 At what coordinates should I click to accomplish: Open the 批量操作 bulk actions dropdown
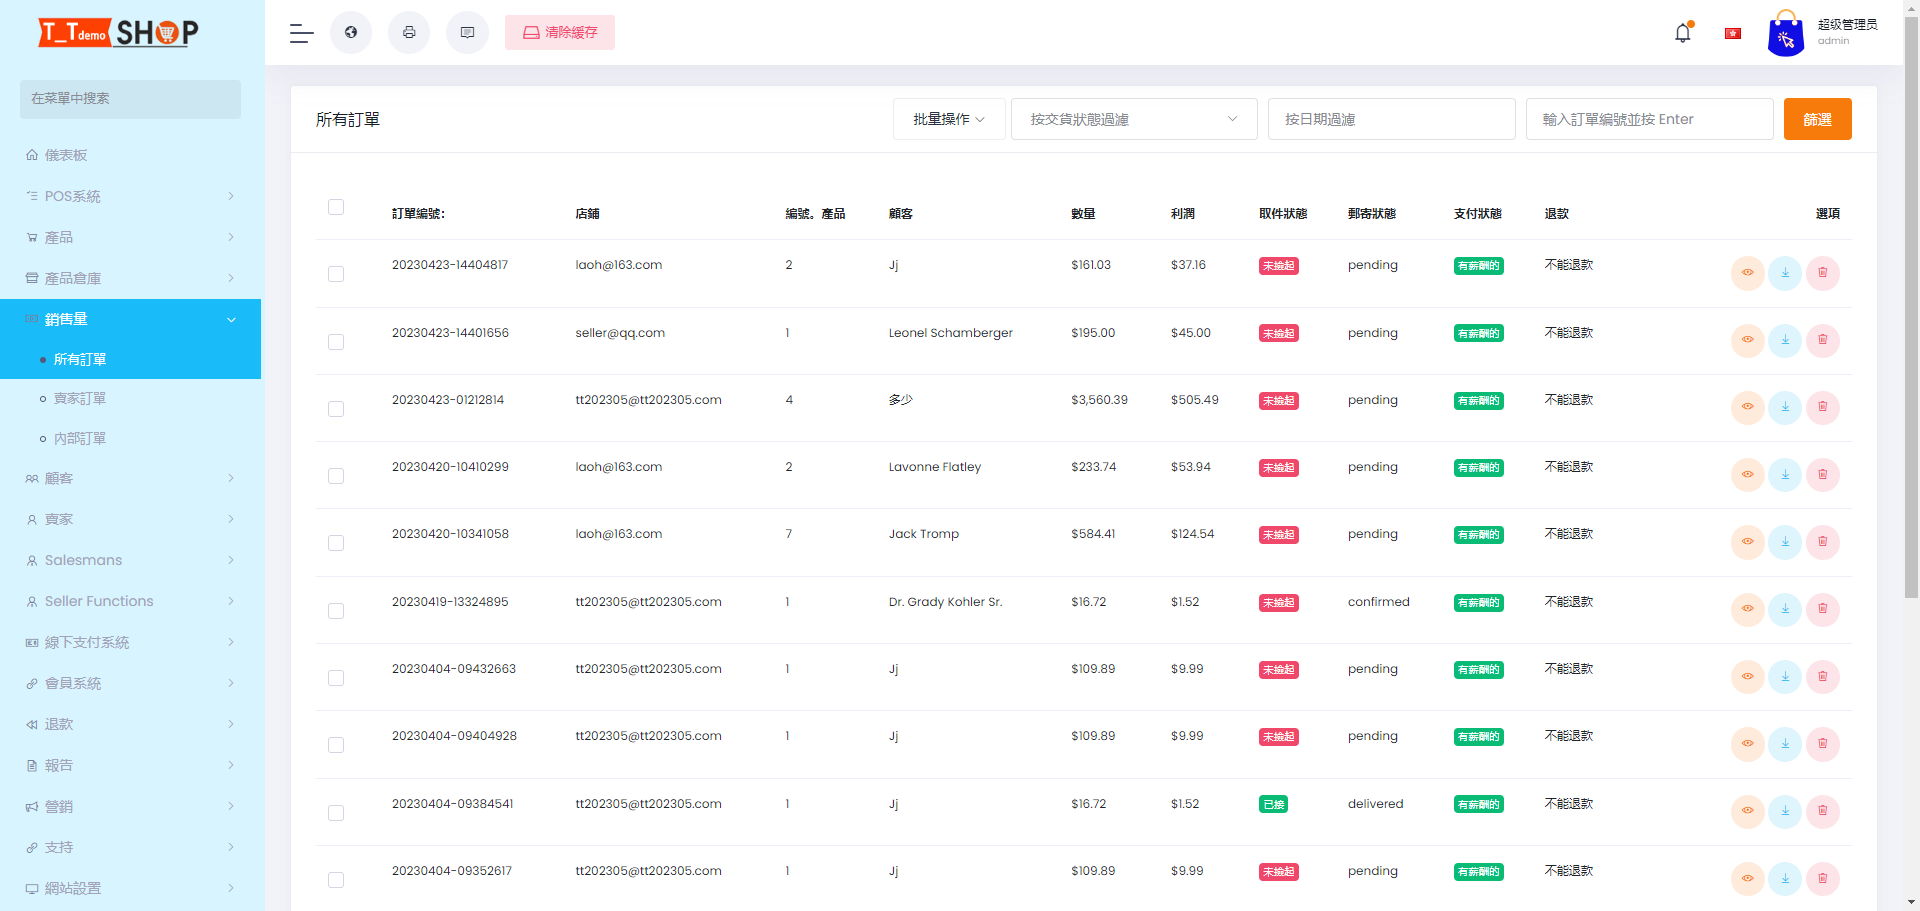click(x=948, y=118)
